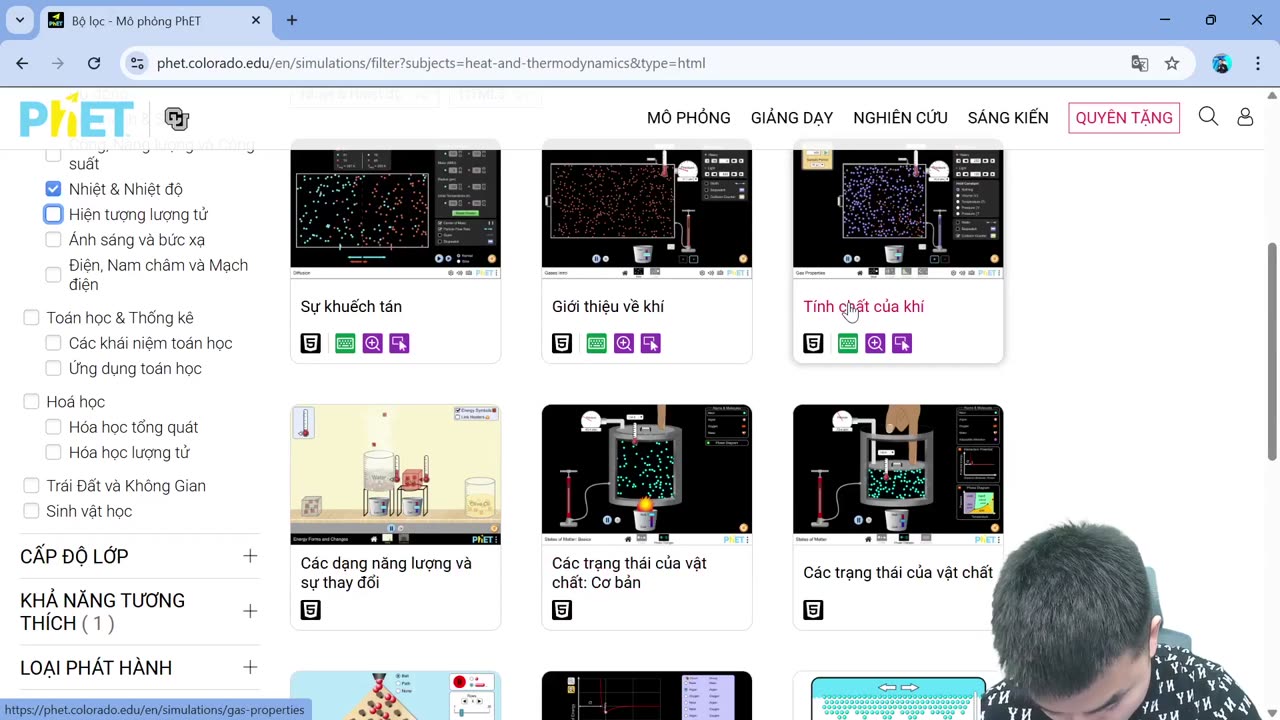Reload the page with the refresh icon
1280x720 pixels.
94,63
